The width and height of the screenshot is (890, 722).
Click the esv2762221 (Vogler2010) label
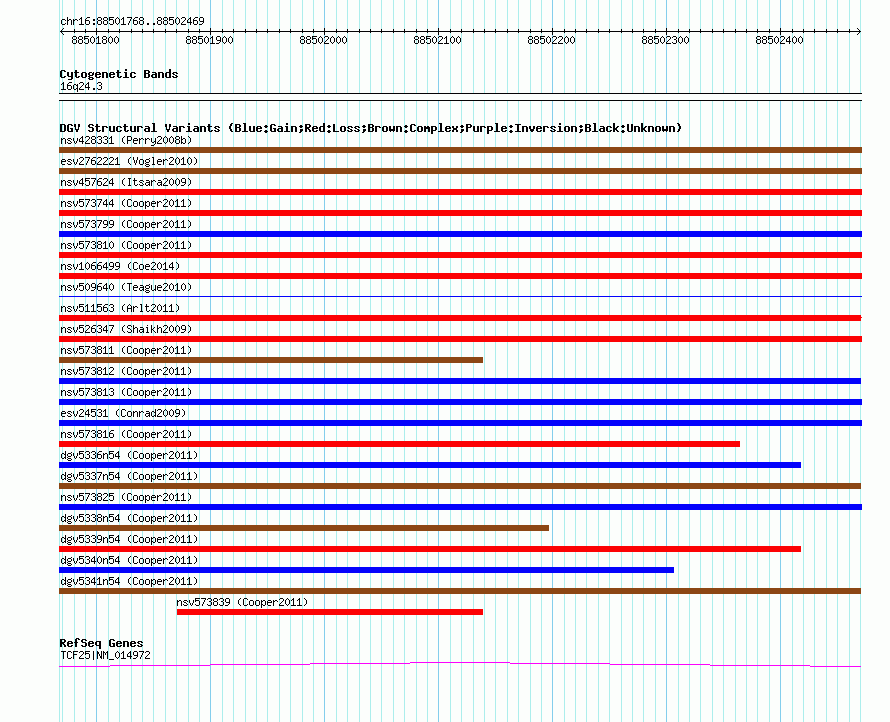coord(129,161)
